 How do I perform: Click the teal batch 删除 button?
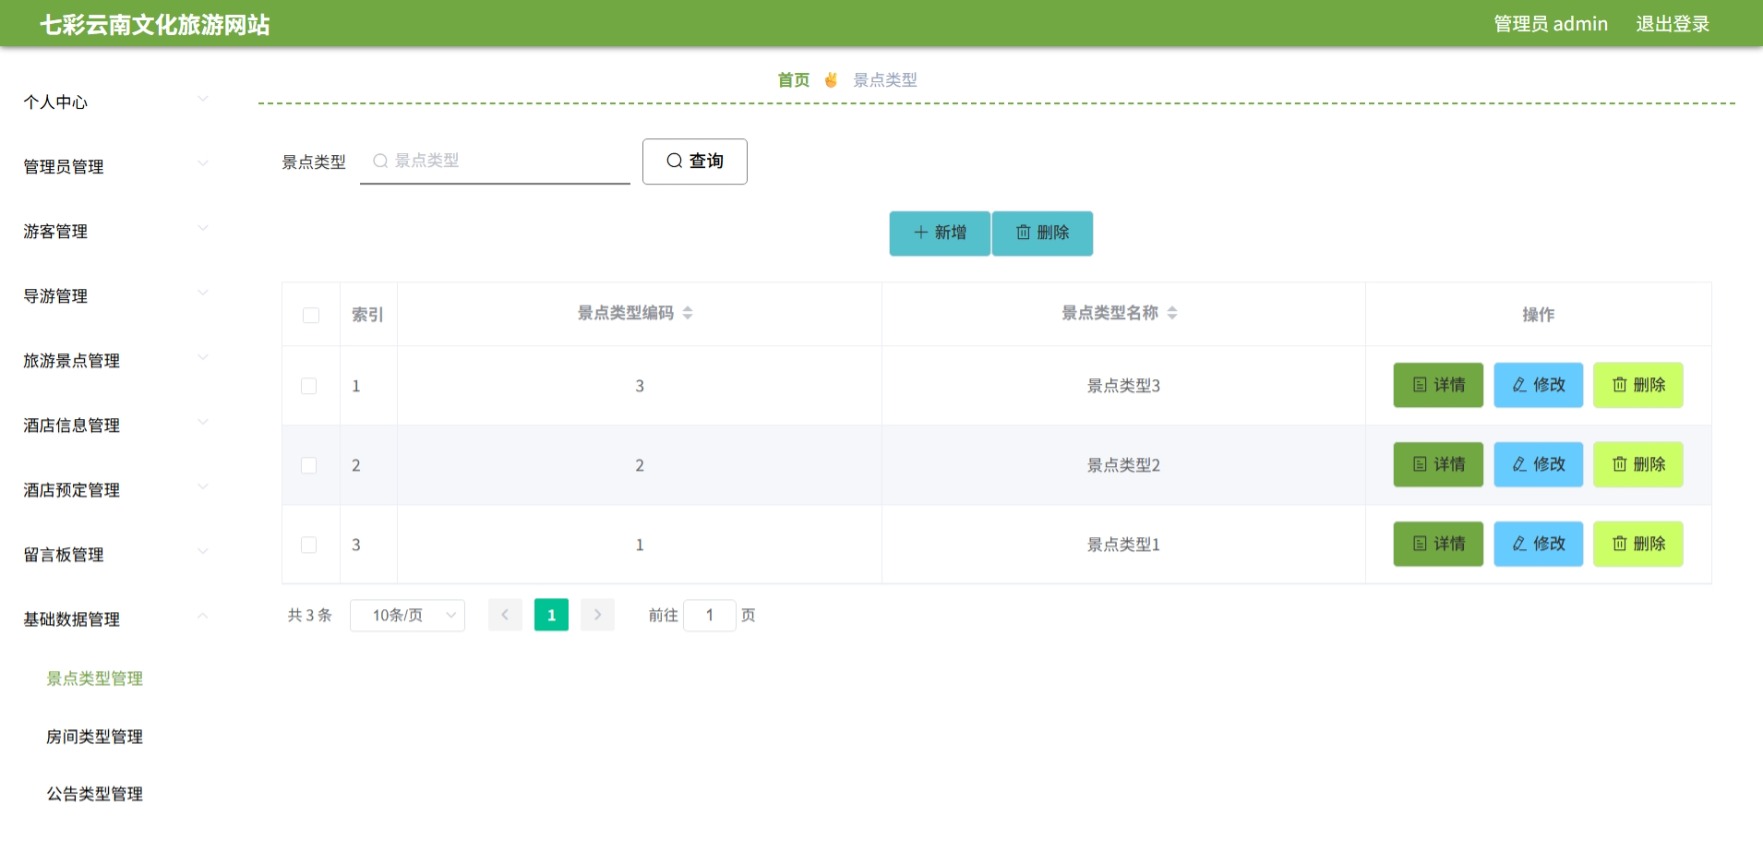pyautogui.click(x=1042, y=233)
